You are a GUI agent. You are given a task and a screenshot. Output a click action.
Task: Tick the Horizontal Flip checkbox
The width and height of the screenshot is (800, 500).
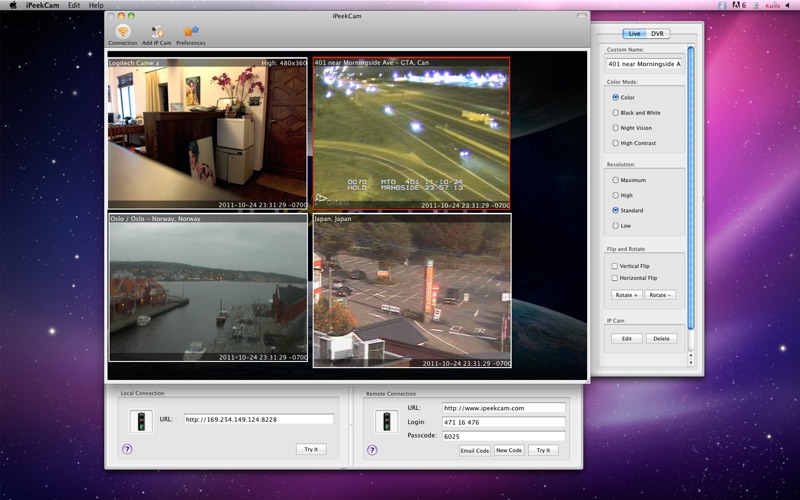pyautogui.click(x=615, y=278)
